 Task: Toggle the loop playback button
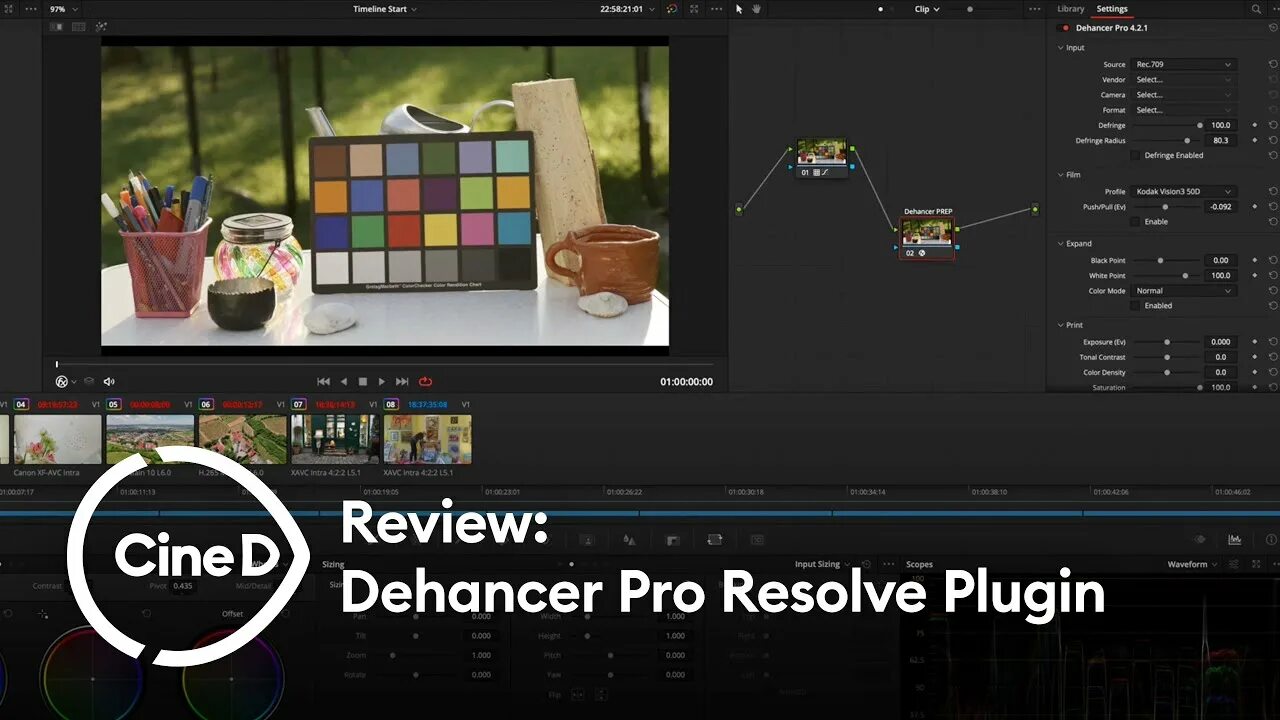click(426, 381)
